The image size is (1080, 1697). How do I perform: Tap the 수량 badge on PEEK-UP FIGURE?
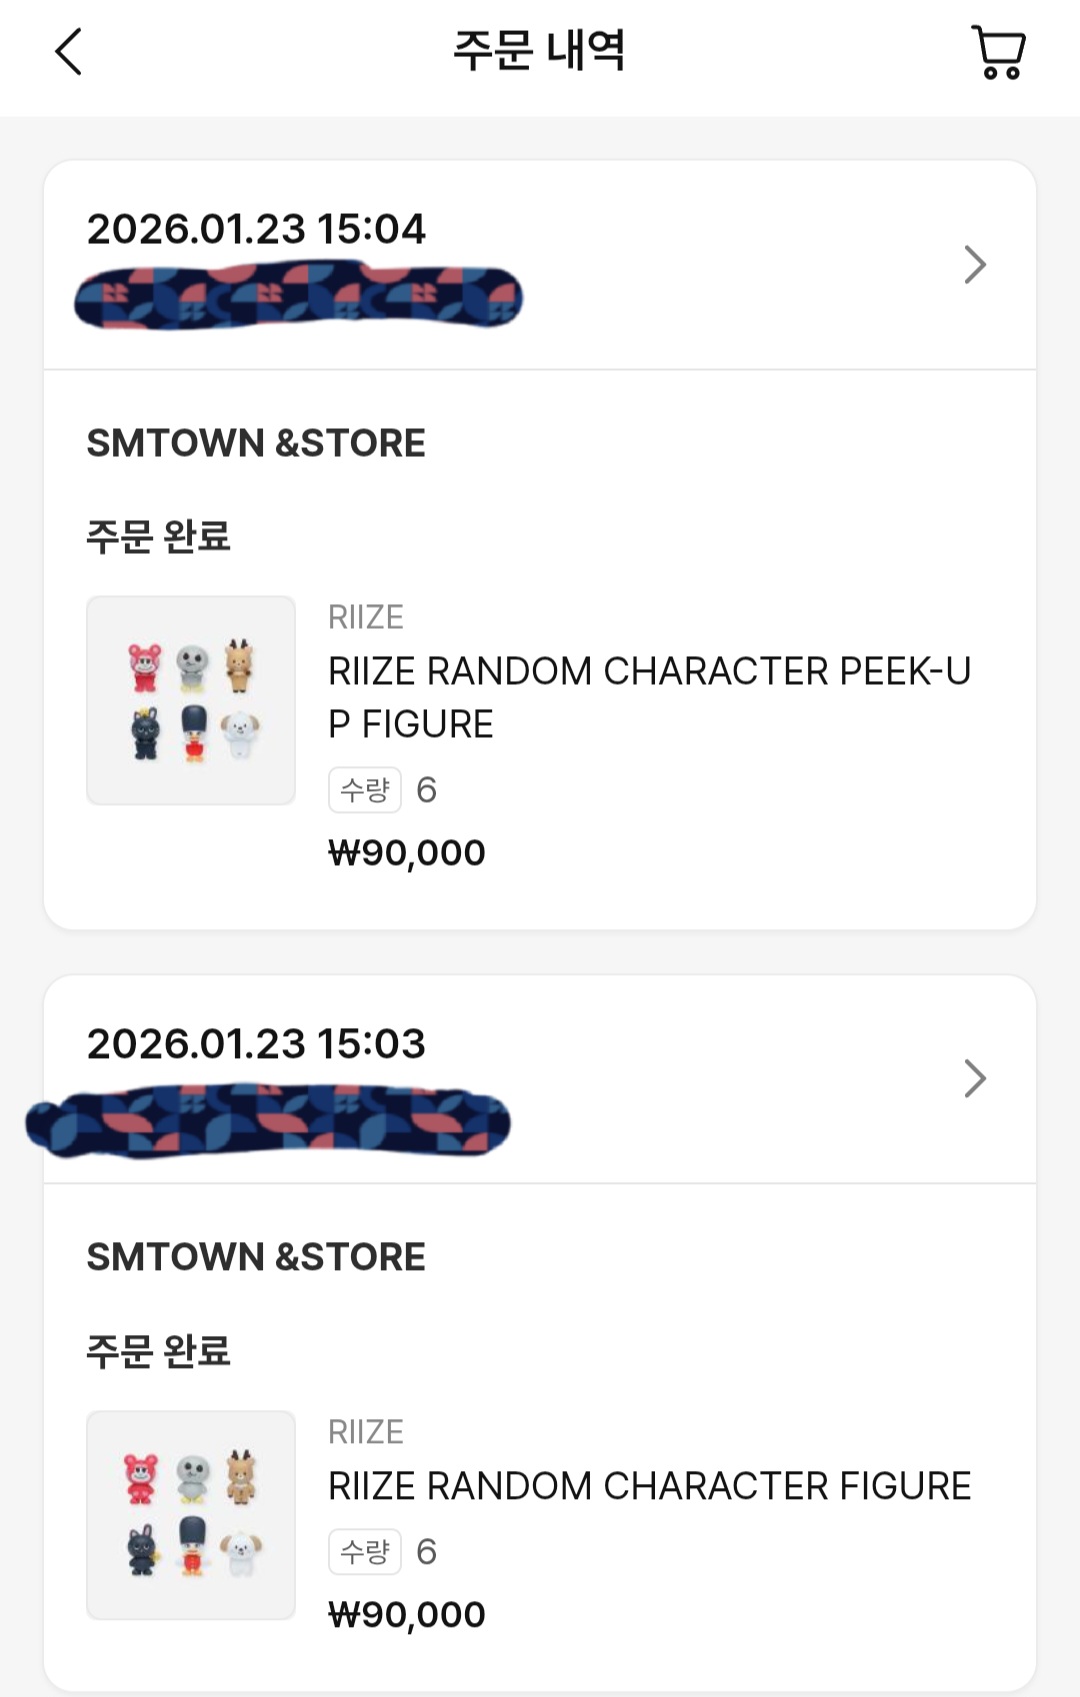coord(365,790)
